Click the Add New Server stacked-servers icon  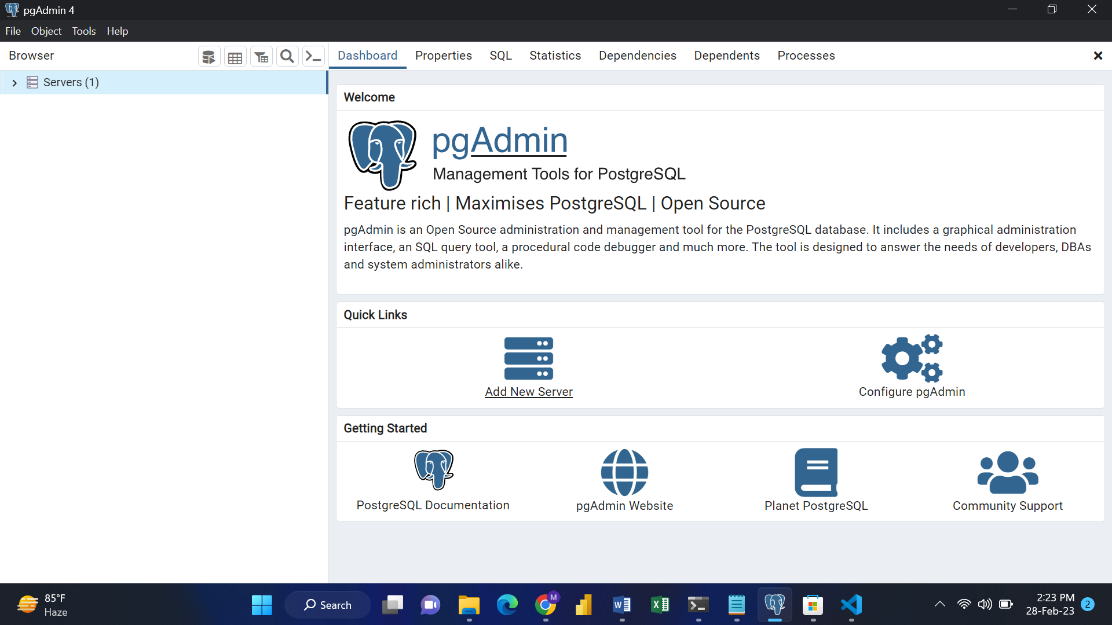click(528, 358)
